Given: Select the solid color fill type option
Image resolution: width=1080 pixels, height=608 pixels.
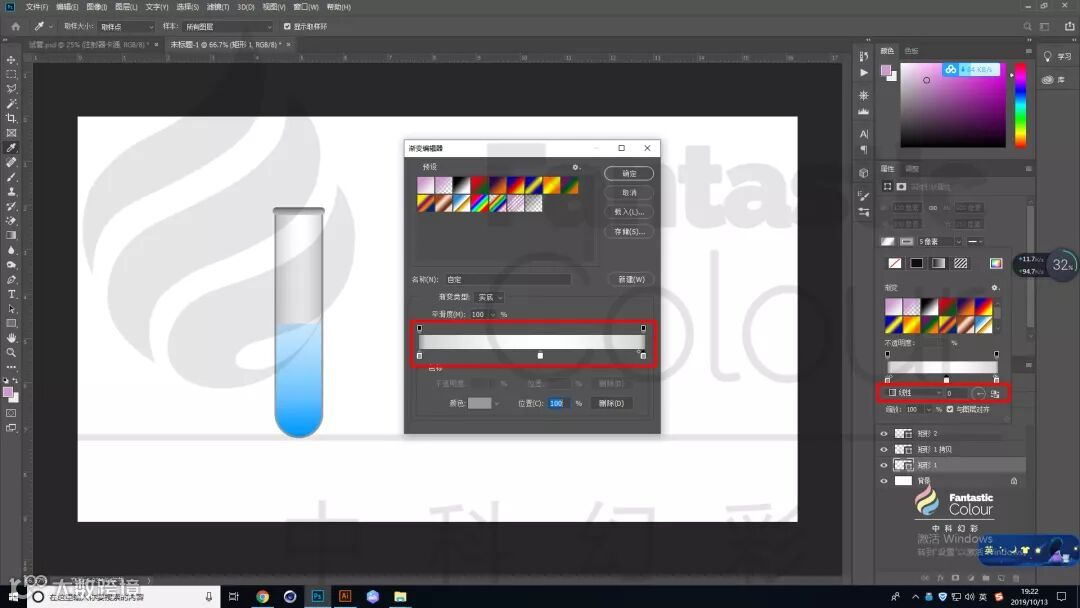Looking at the screenshot, I should click(x=916, y=263).
